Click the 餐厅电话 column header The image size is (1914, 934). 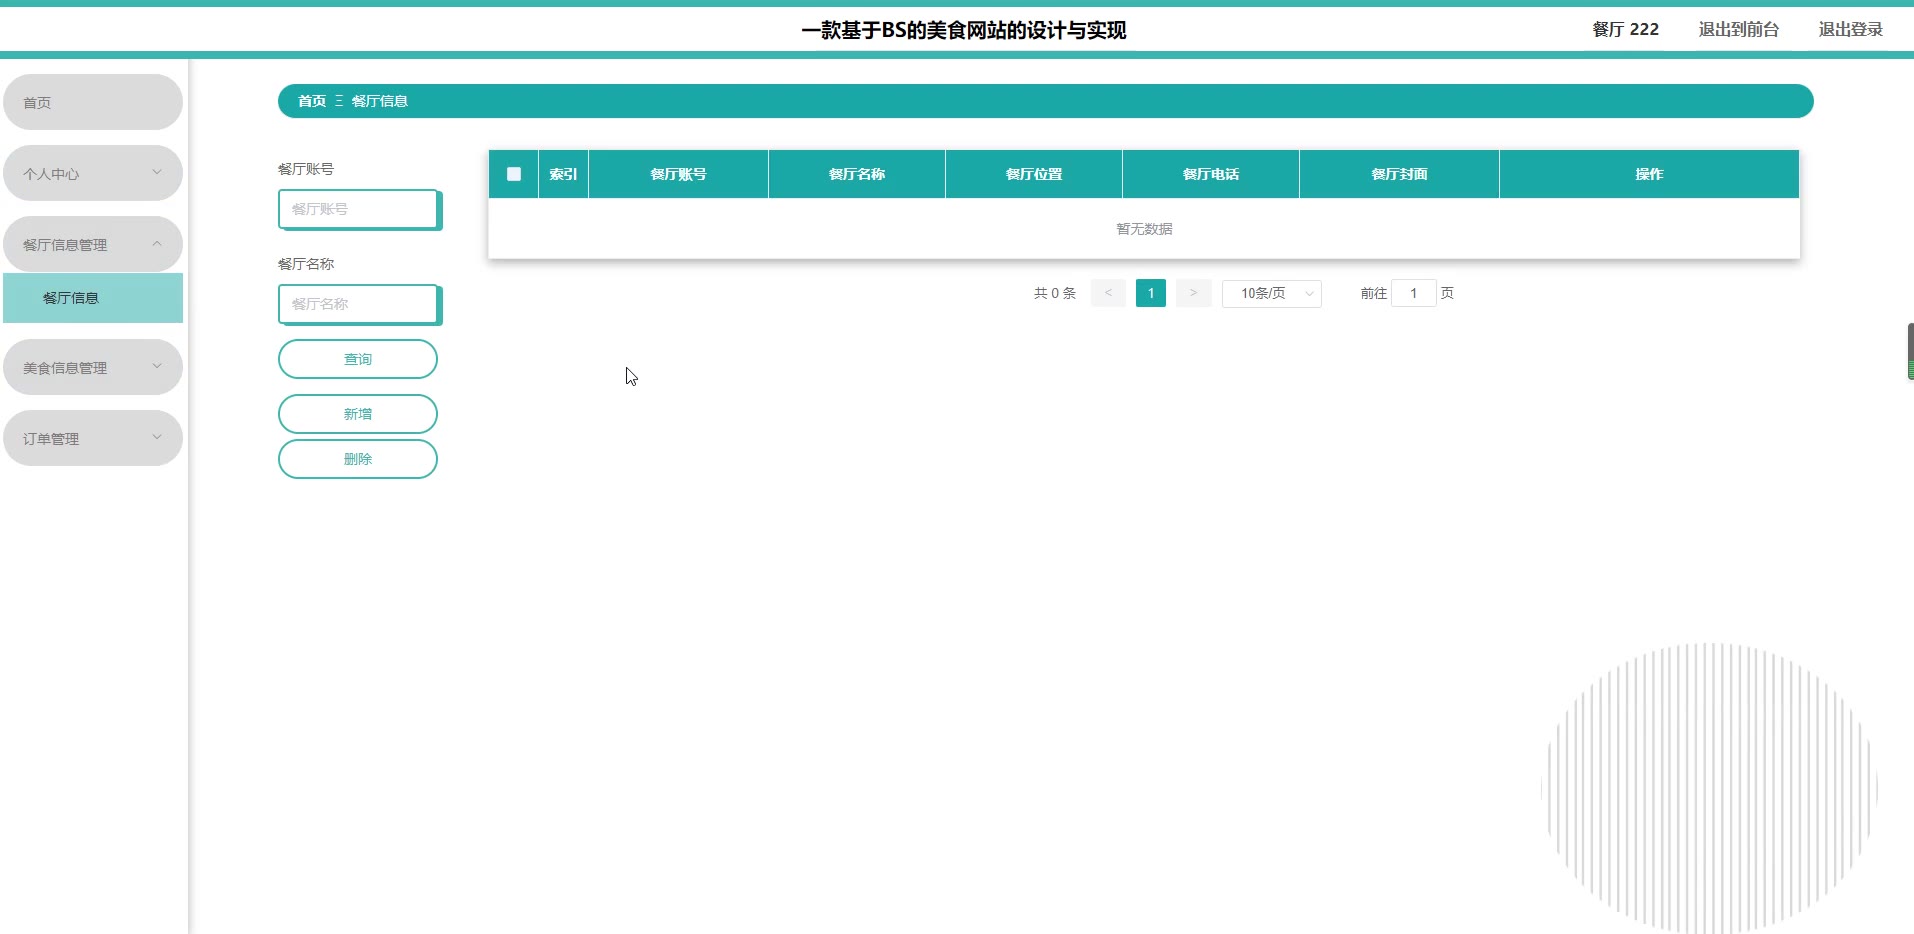point(1211,174)
